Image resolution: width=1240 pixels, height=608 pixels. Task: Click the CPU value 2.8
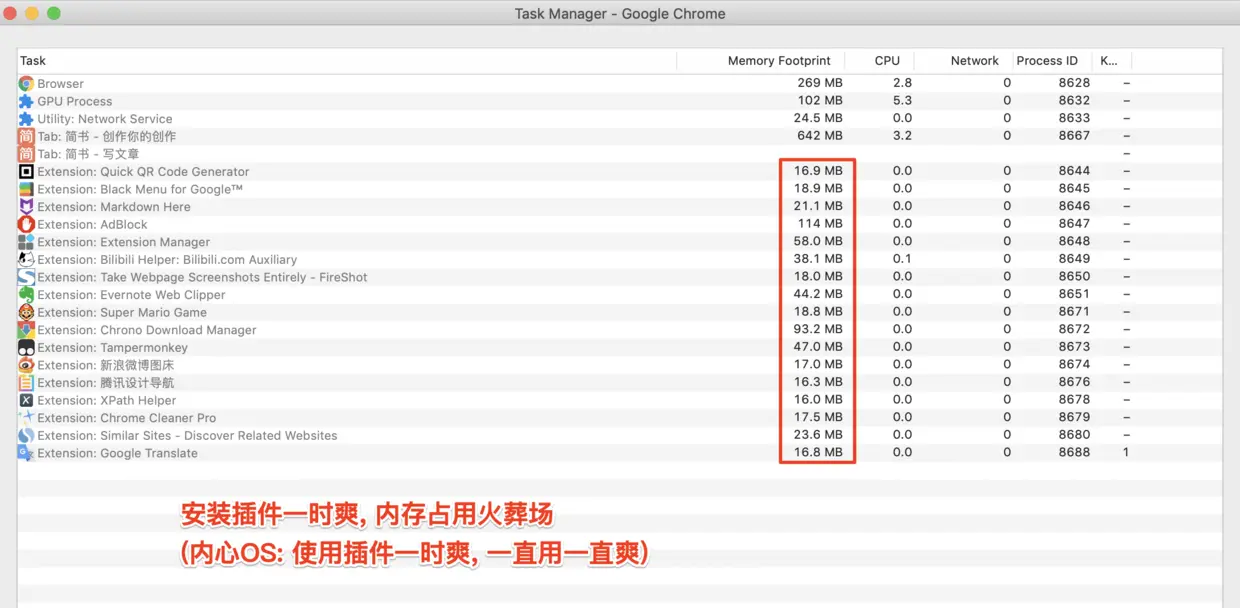(x=903, y=83)
